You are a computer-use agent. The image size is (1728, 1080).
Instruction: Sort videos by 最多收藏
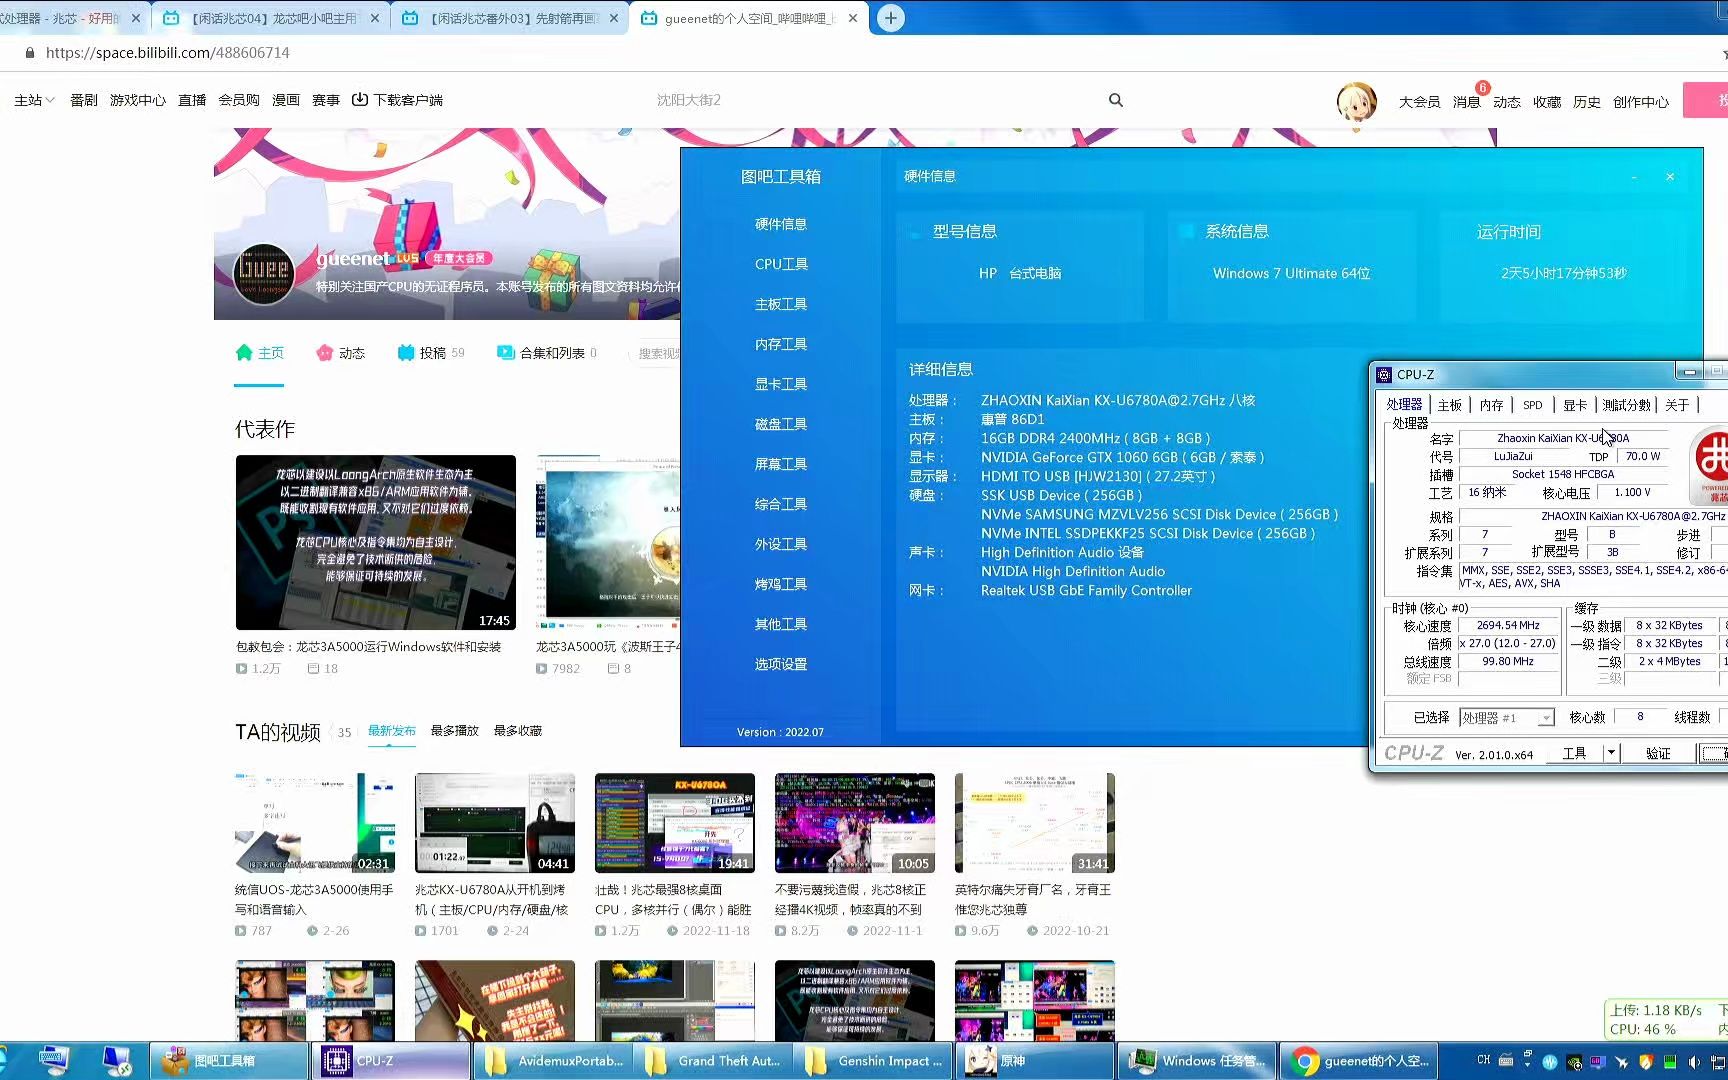pyautogui.click(x=517, y=731)
